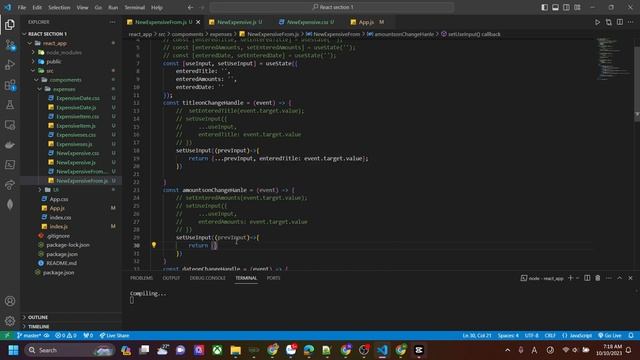640x360 pixels.
Task: Collapse the src folder
Action: [33, 71]
